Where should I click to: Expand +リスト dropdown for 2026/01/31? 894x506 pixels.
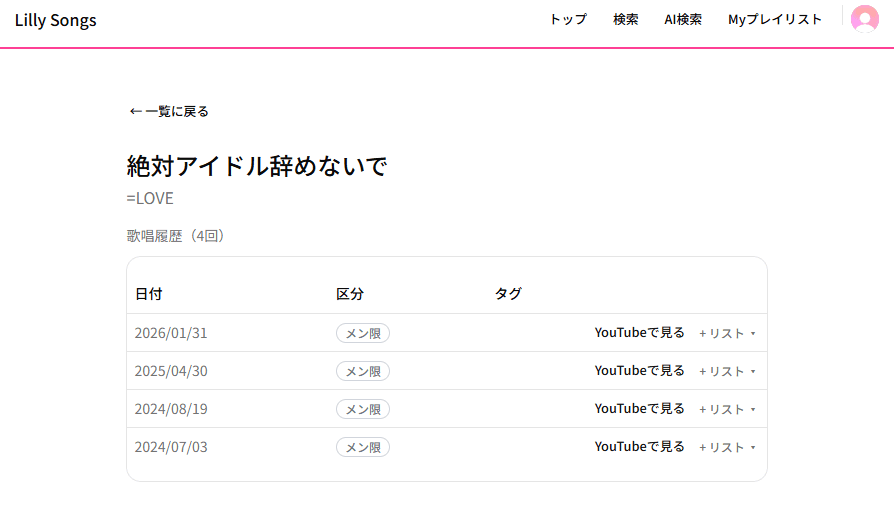(727, 333)
